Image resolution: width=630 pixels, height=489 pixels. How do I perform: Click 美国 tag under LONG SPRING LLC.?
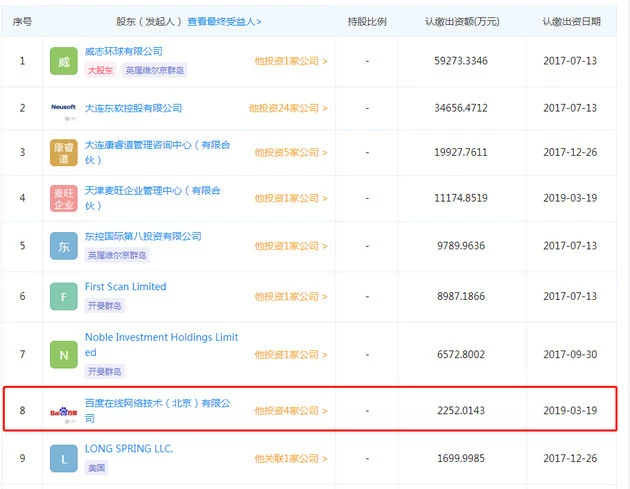[x=96, y=468]
